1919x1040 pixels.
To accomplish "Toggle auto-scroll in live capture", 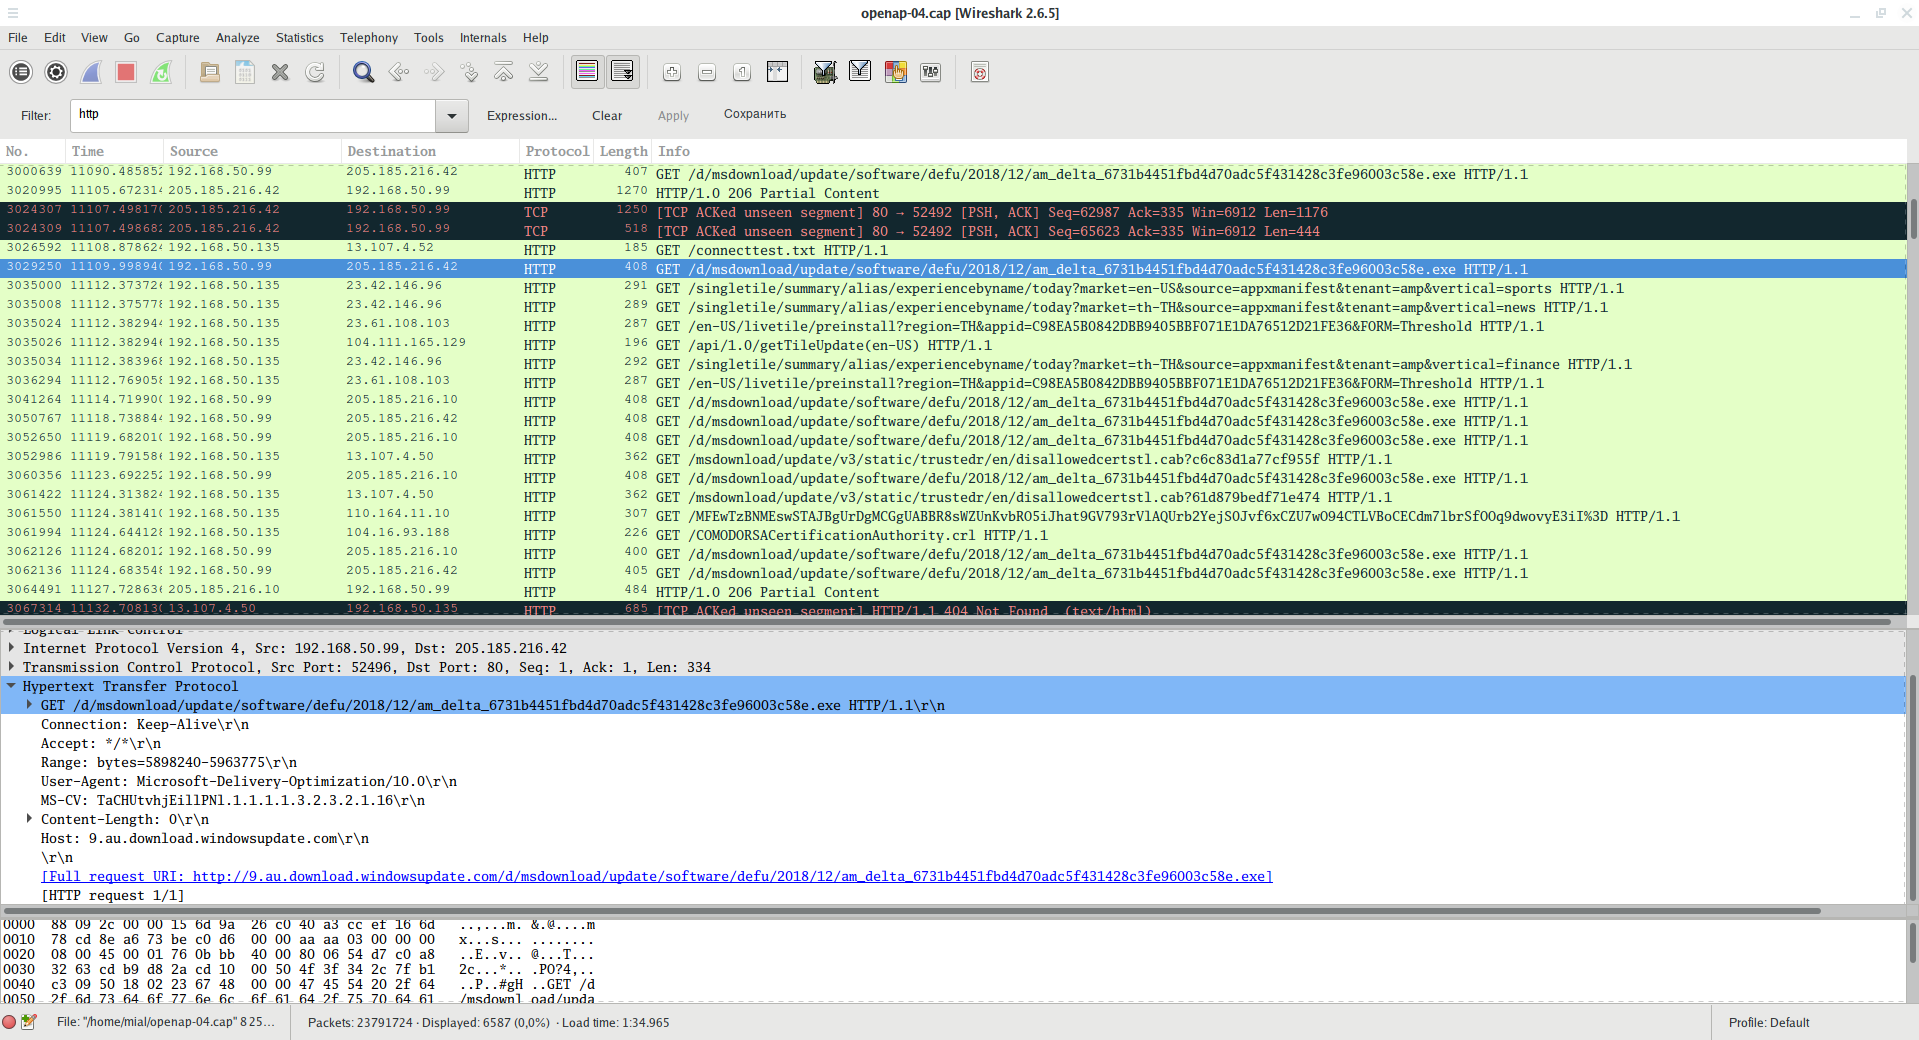I will tap(622, 72).
